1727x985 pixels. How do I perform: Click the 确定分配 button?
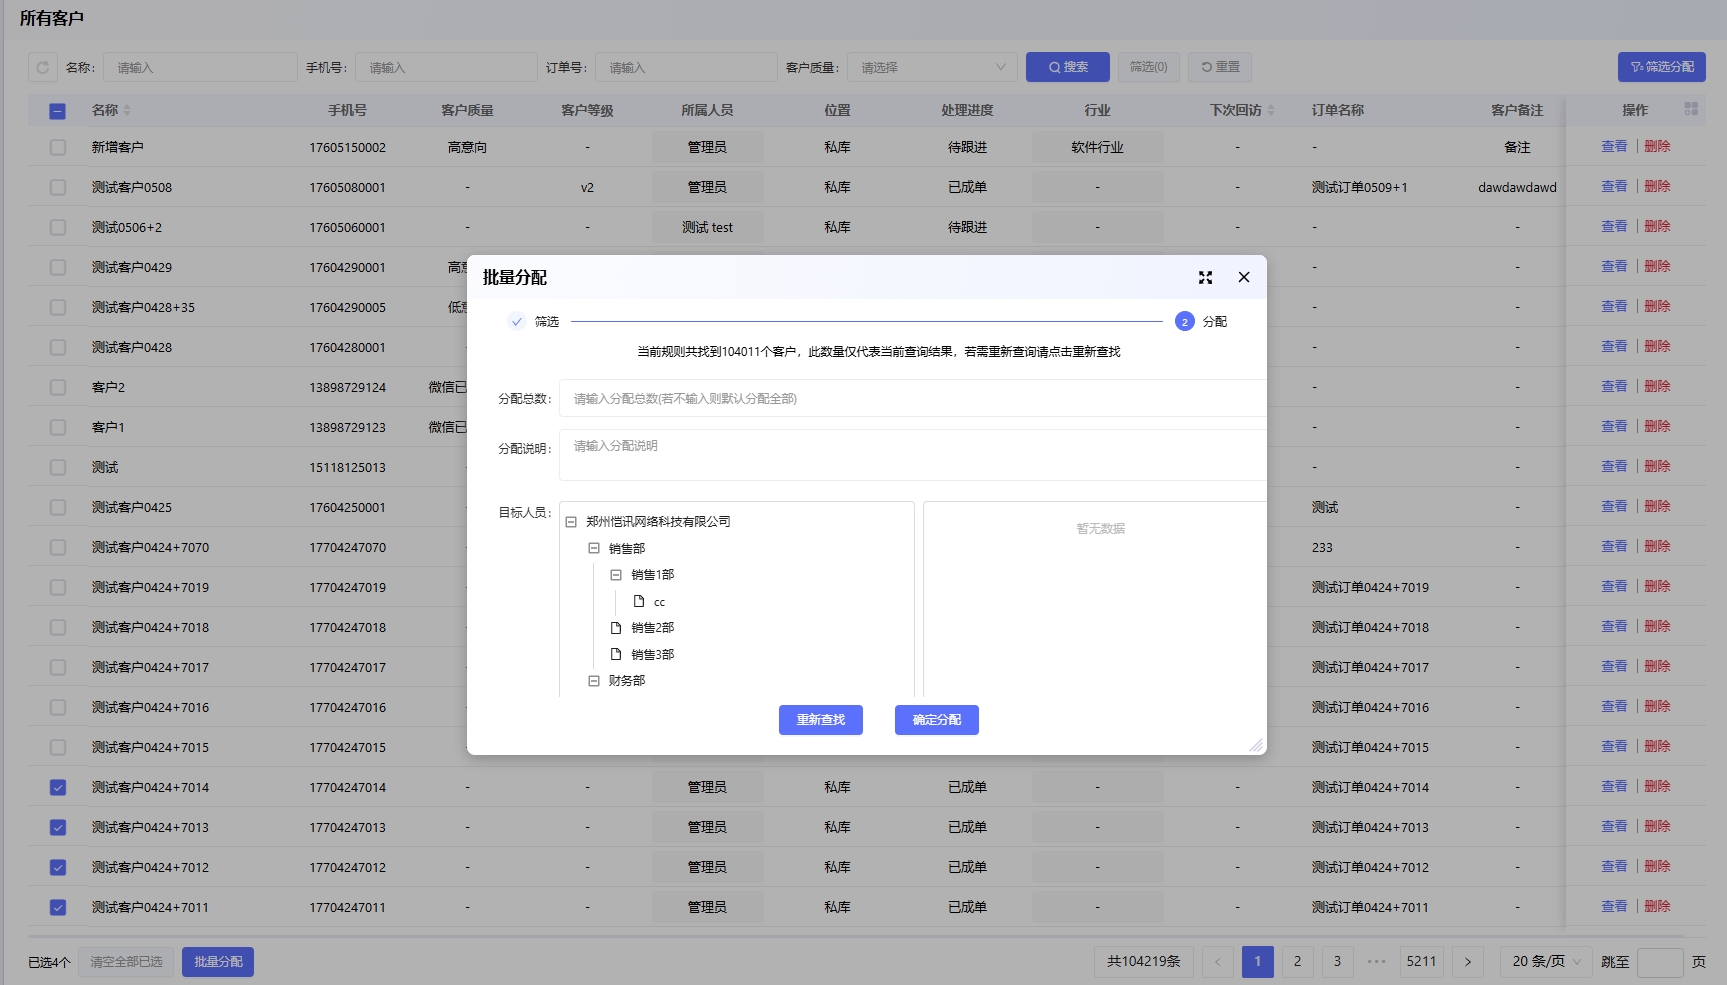coord(936,720)
